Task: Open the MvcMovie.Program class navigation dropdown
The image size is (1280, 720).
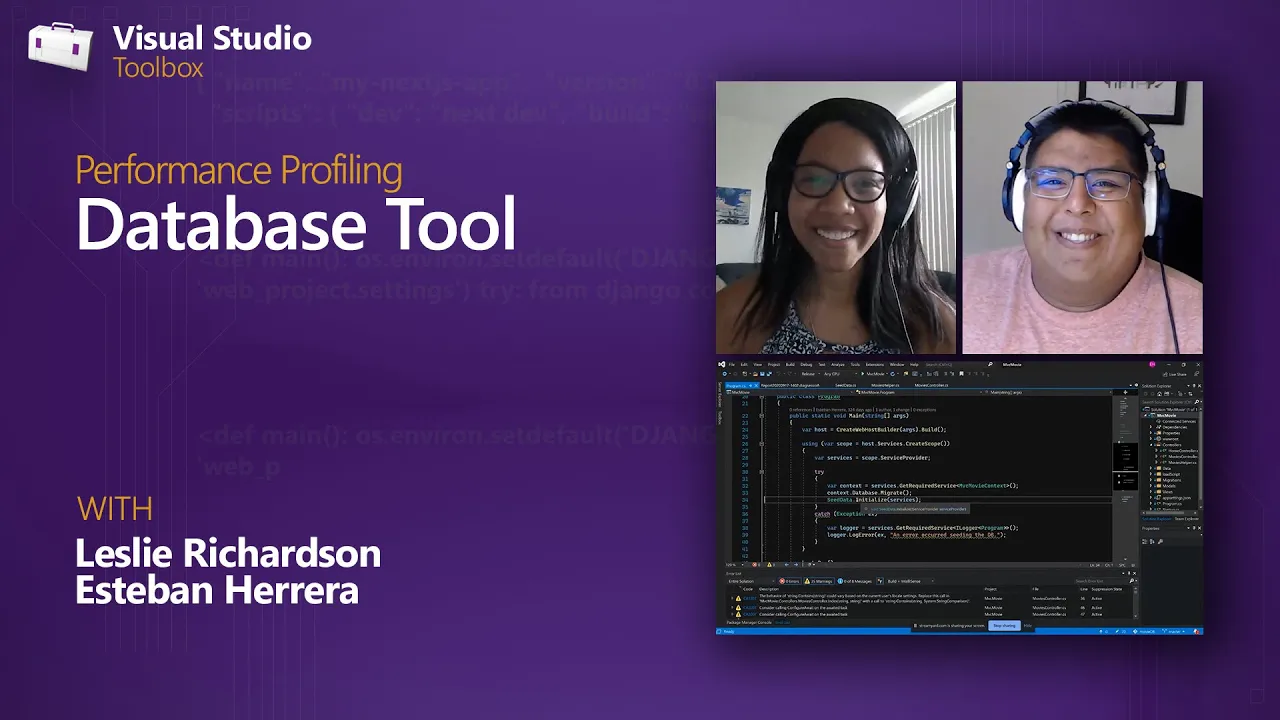Action: [x=917, y=393]
